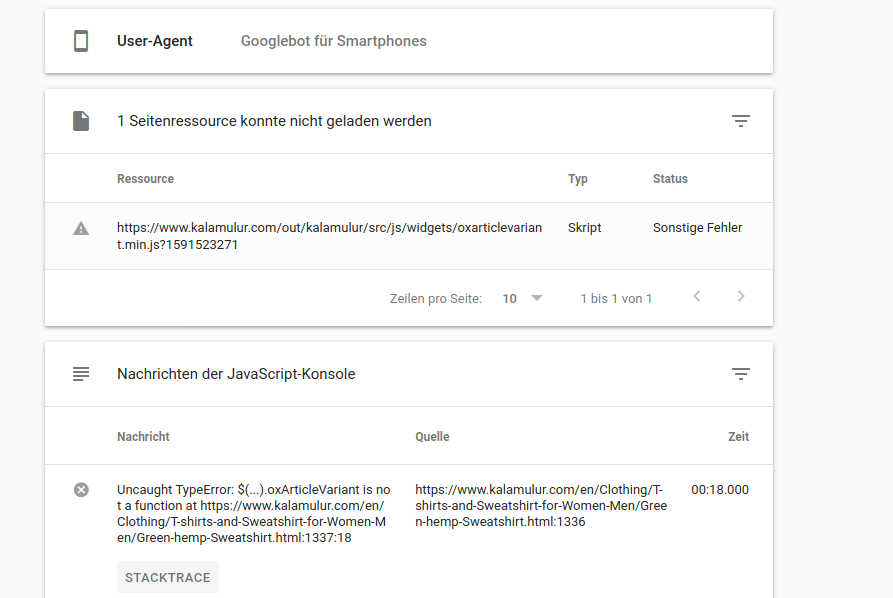Click the STACKTRACE button
Screen dimensions: 893x598
(x=168, y=577)
